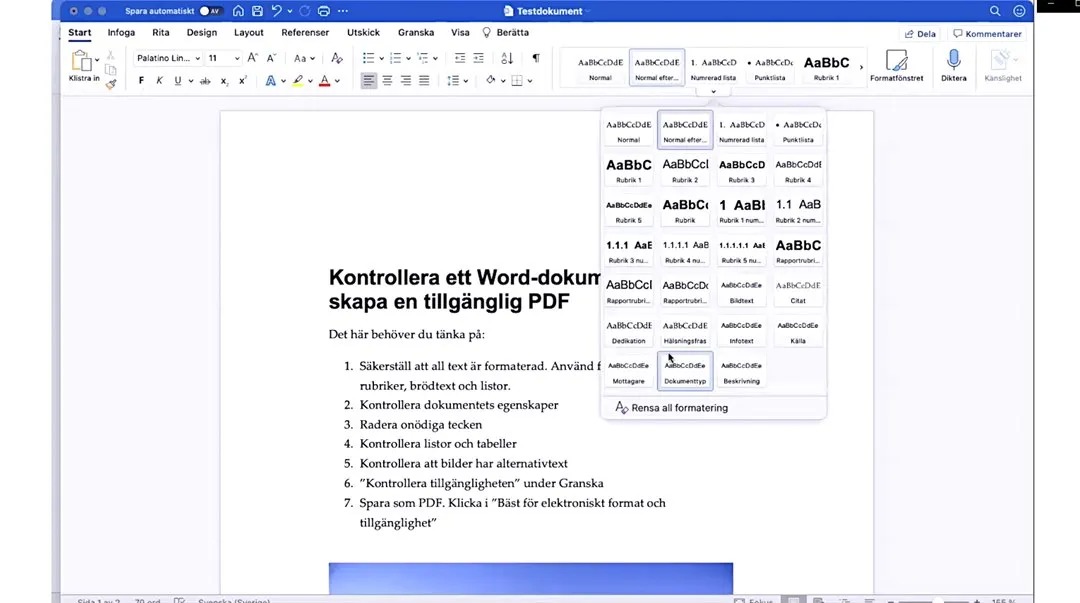Show paragraph marks with the pilcrow icon
The height and width of the screenshot is (603, 1080).
pyautogui.click(x=536, y=57)
